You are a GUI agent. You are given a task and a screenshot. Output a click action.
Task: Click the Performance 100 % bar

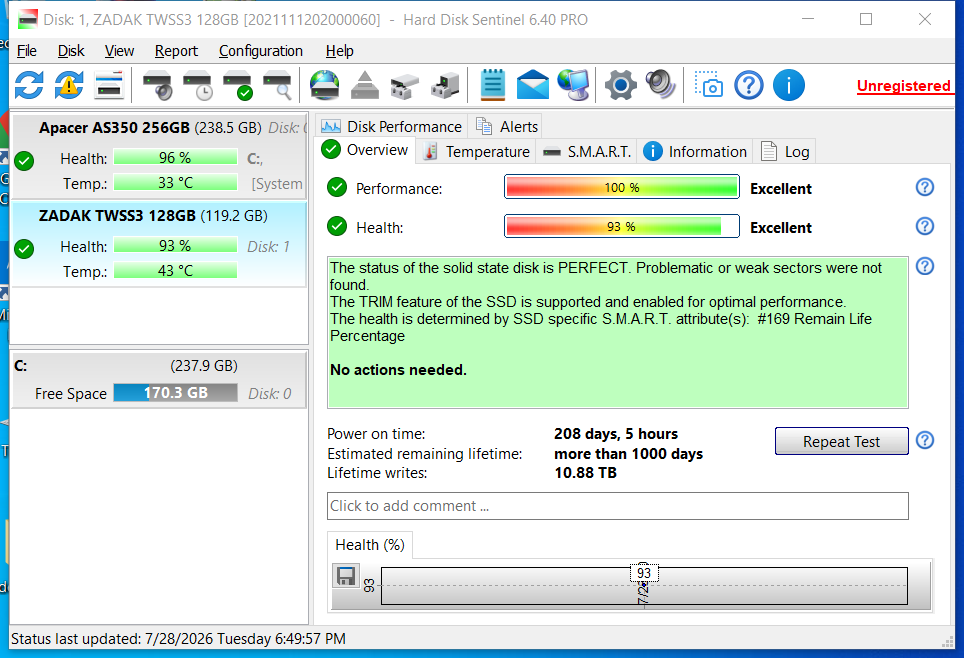(x=622, y=188)
